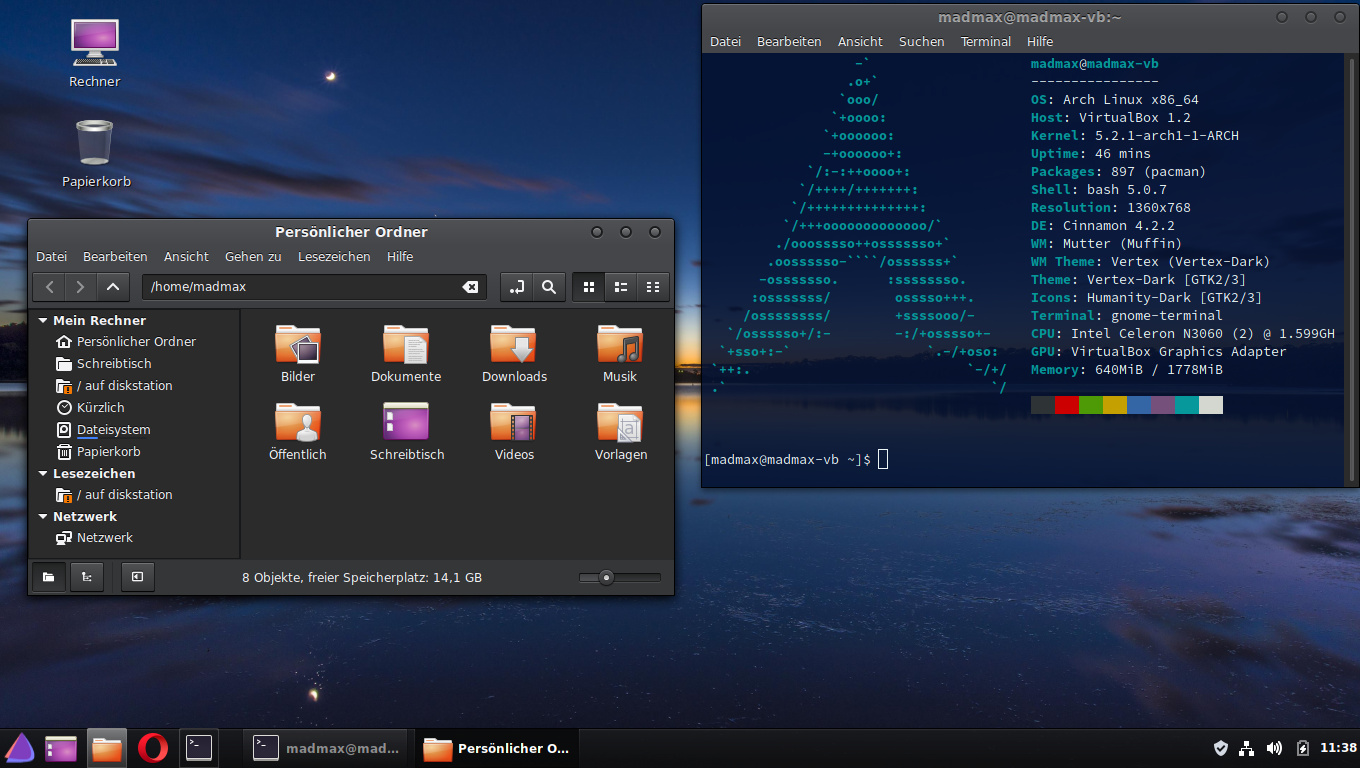Image resolution: width=1360 pixels, height=768 pixels.
Task: Click the volume icon in system tray
Action: (1274, 748)
